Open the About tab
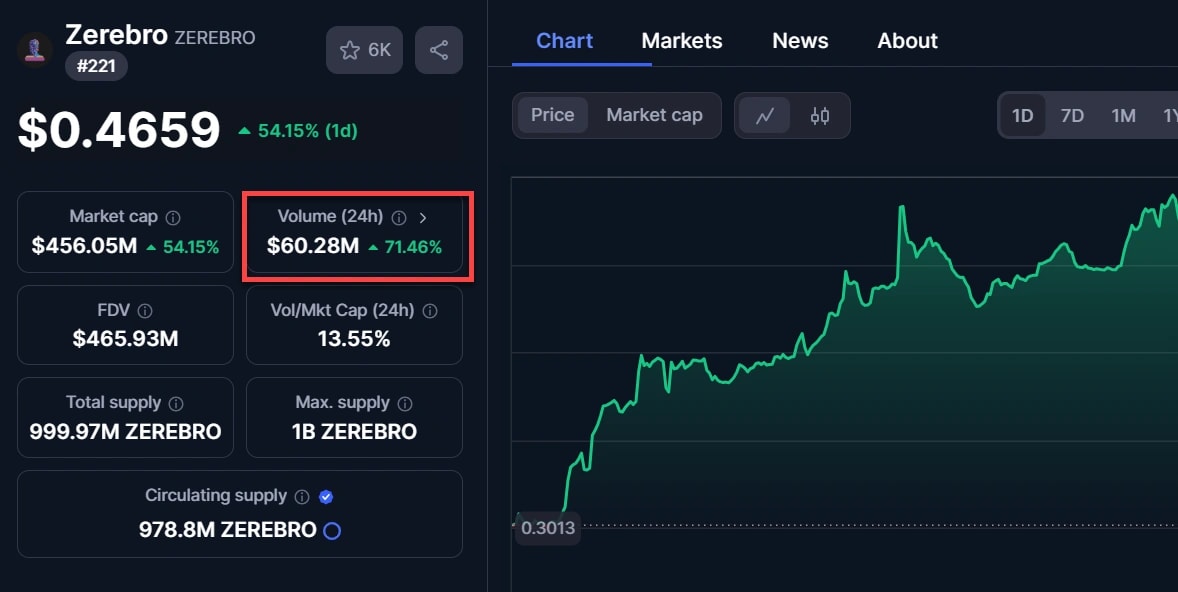Screen dimensions: 1178x592 pos(907,41)
